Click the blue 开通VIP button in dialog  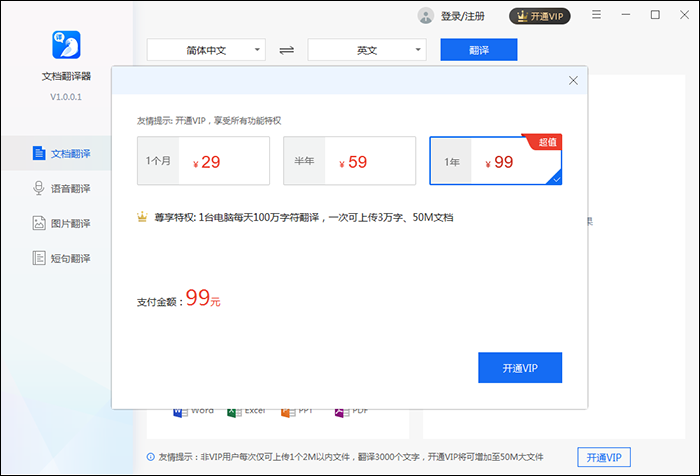(x=519, y=367)
